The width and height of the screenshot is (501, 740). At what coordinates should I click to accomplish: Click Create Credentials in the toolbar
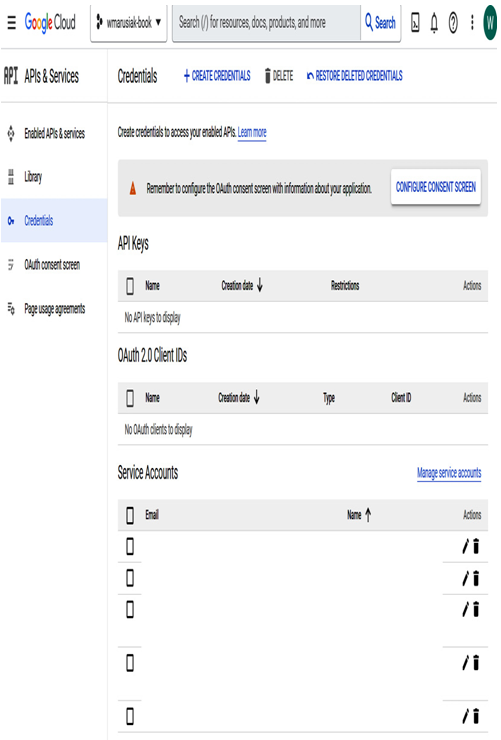coord(217,76)
